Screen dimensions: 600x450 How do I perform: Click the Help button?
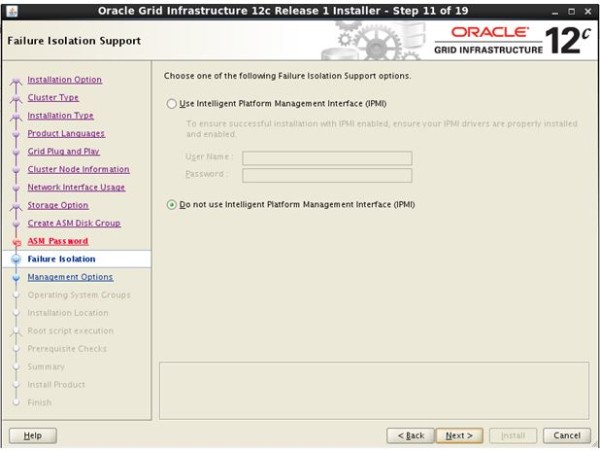pos(33,435)
